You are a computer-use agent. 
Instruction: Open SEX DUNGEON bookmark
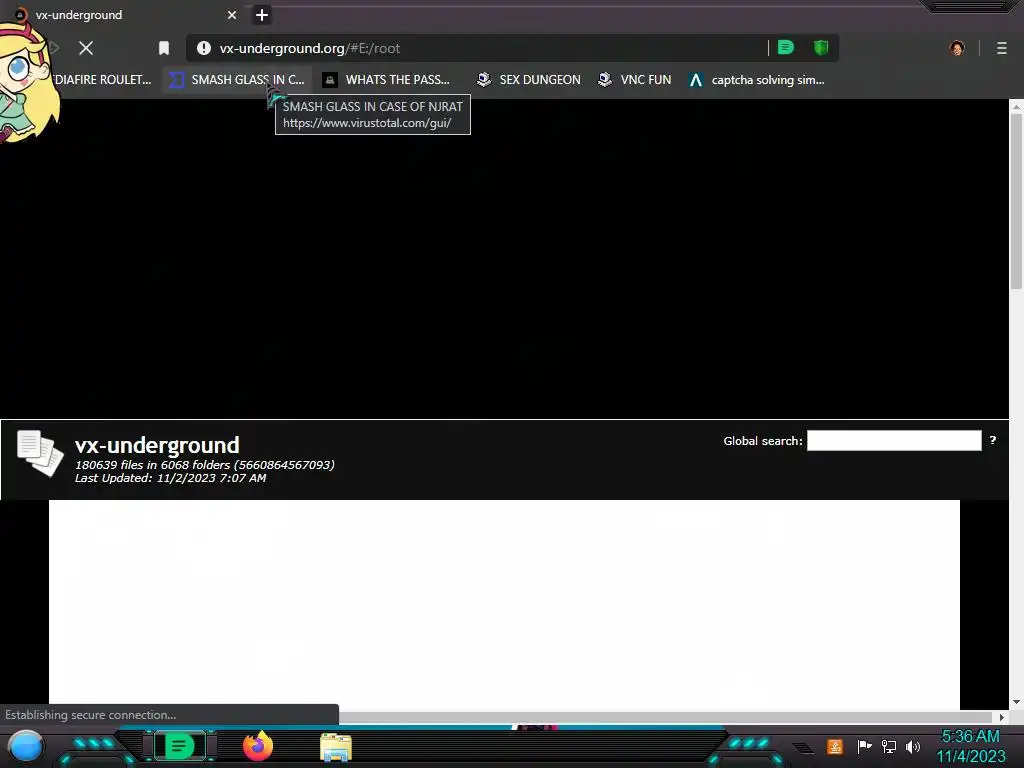(x=529, y=80)
